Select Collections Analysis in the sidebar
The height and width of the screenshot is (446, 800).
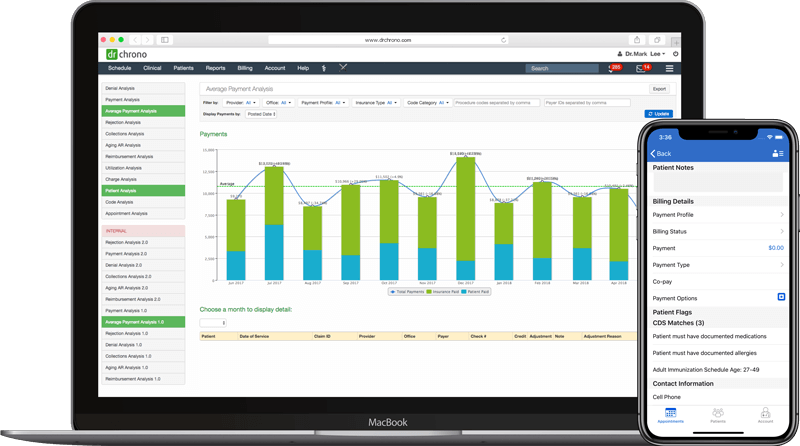143,134
